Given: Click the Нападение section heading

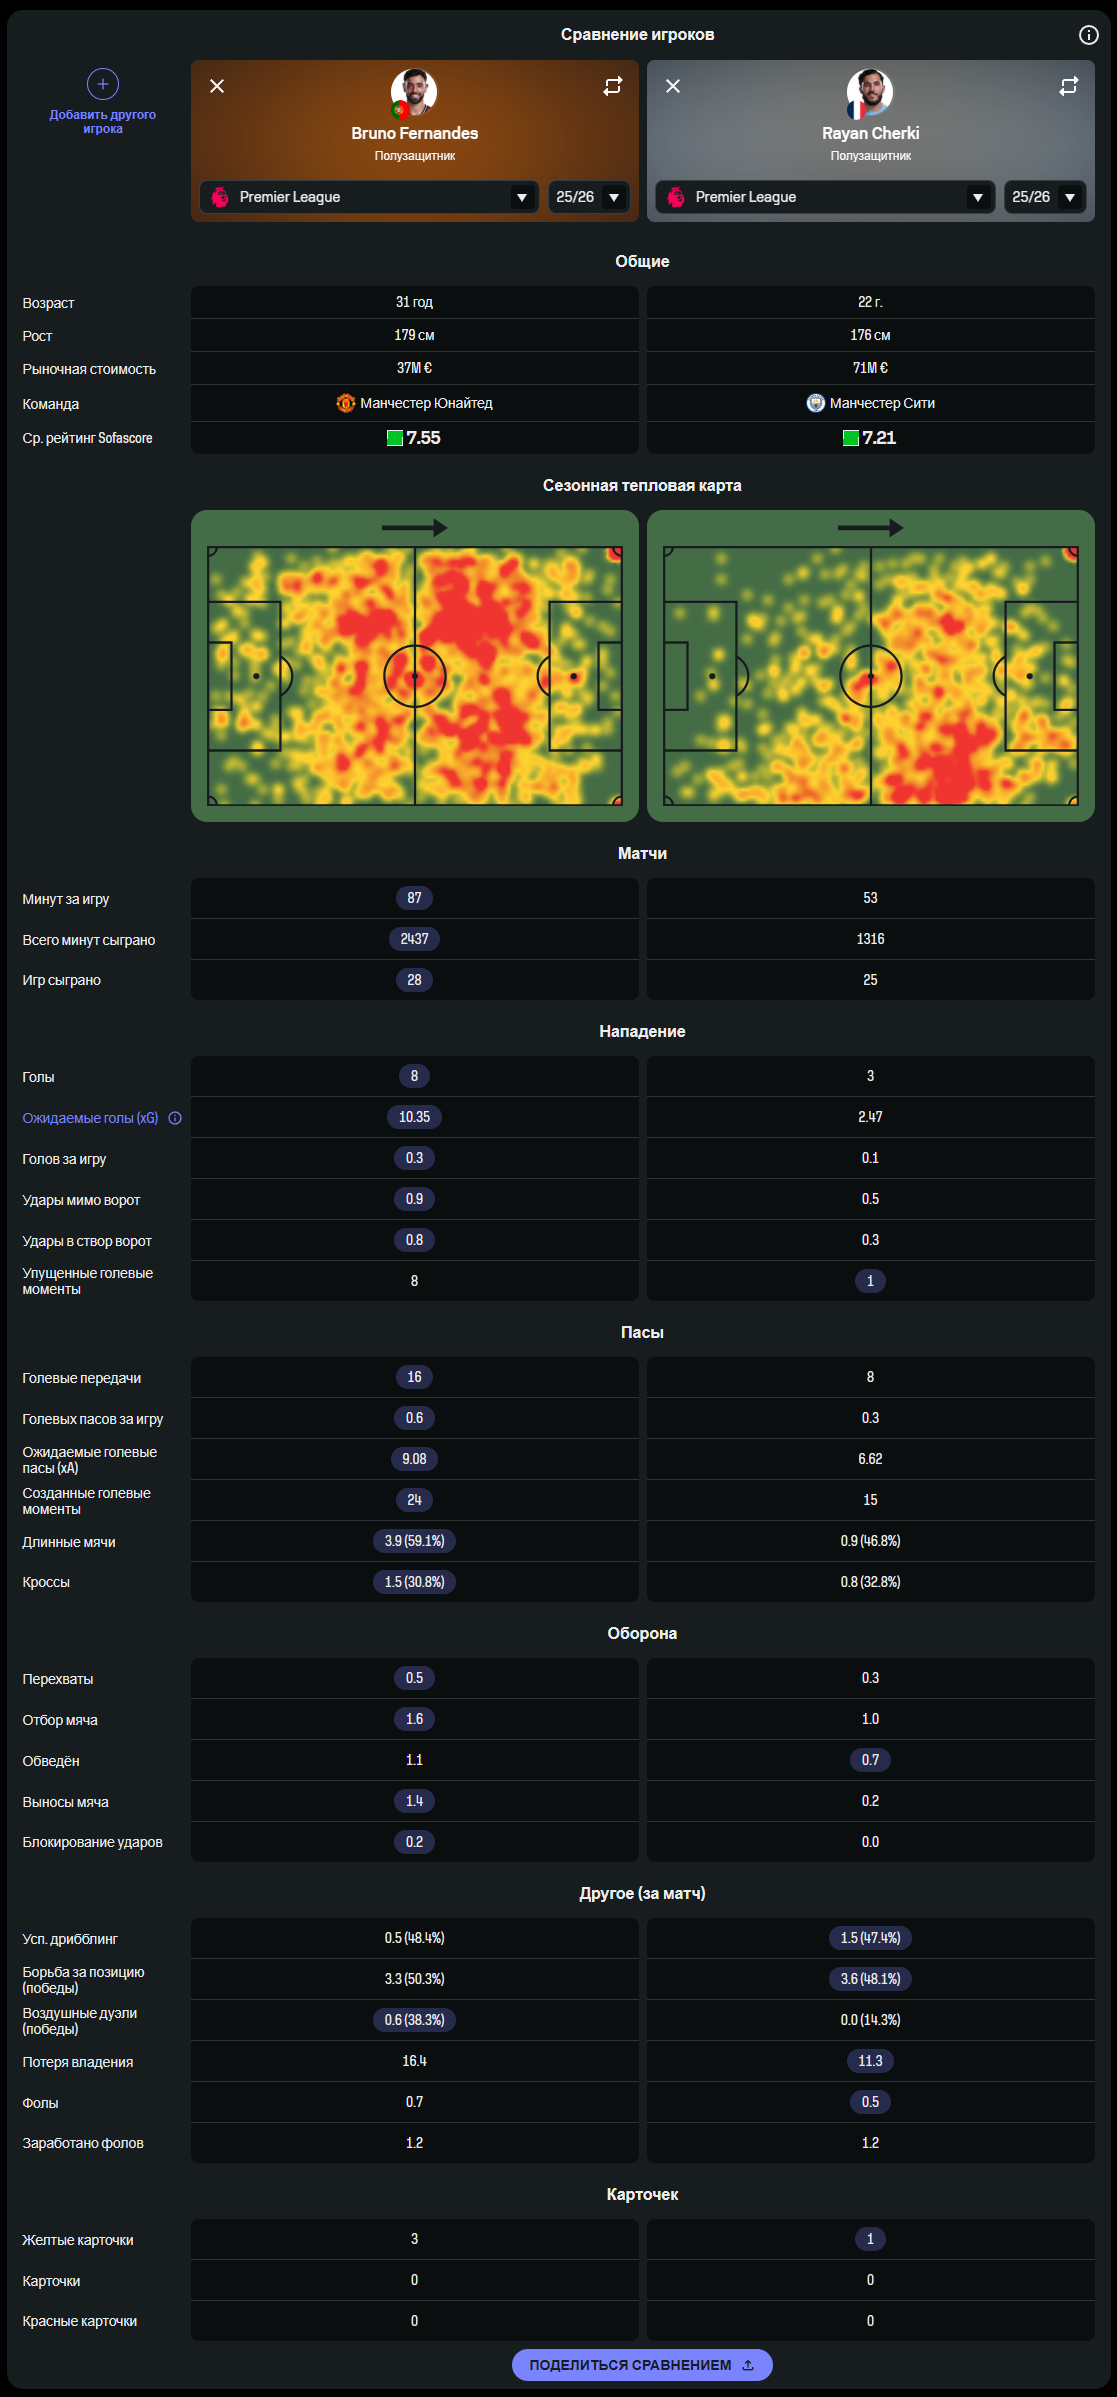Looking at the screenshot, I should [642, 1031].
